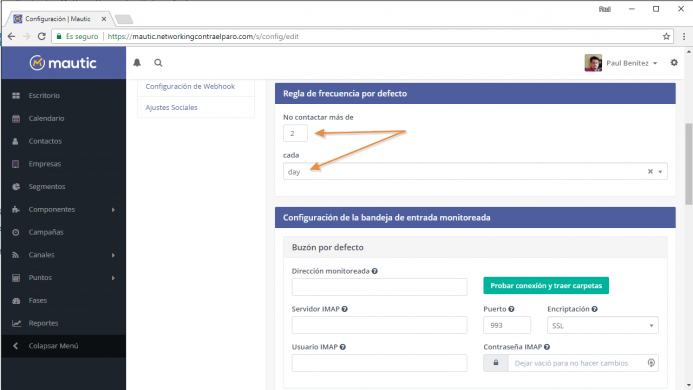Open Configuración de Webhook settings
693x390 pixels.
click(x=190, y=86)
